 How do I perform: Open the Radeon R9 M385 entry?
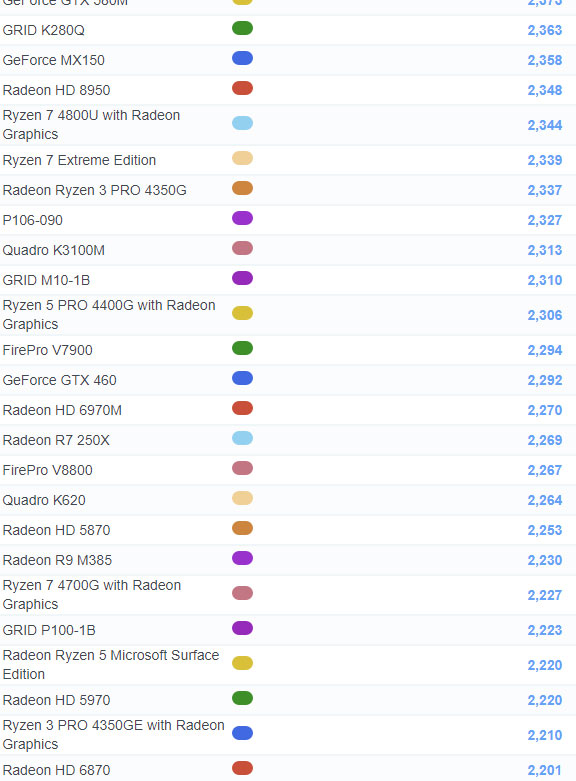tap(57, 560)
